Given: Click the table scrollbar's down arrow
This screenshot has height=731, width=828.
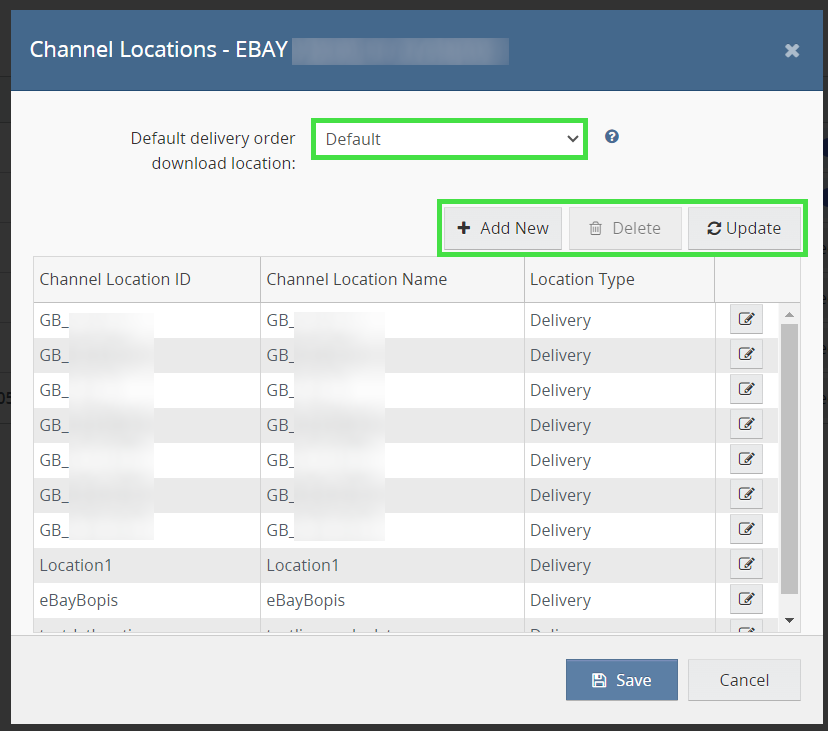Looking at the screenshot, I should (x=789, y=620).
